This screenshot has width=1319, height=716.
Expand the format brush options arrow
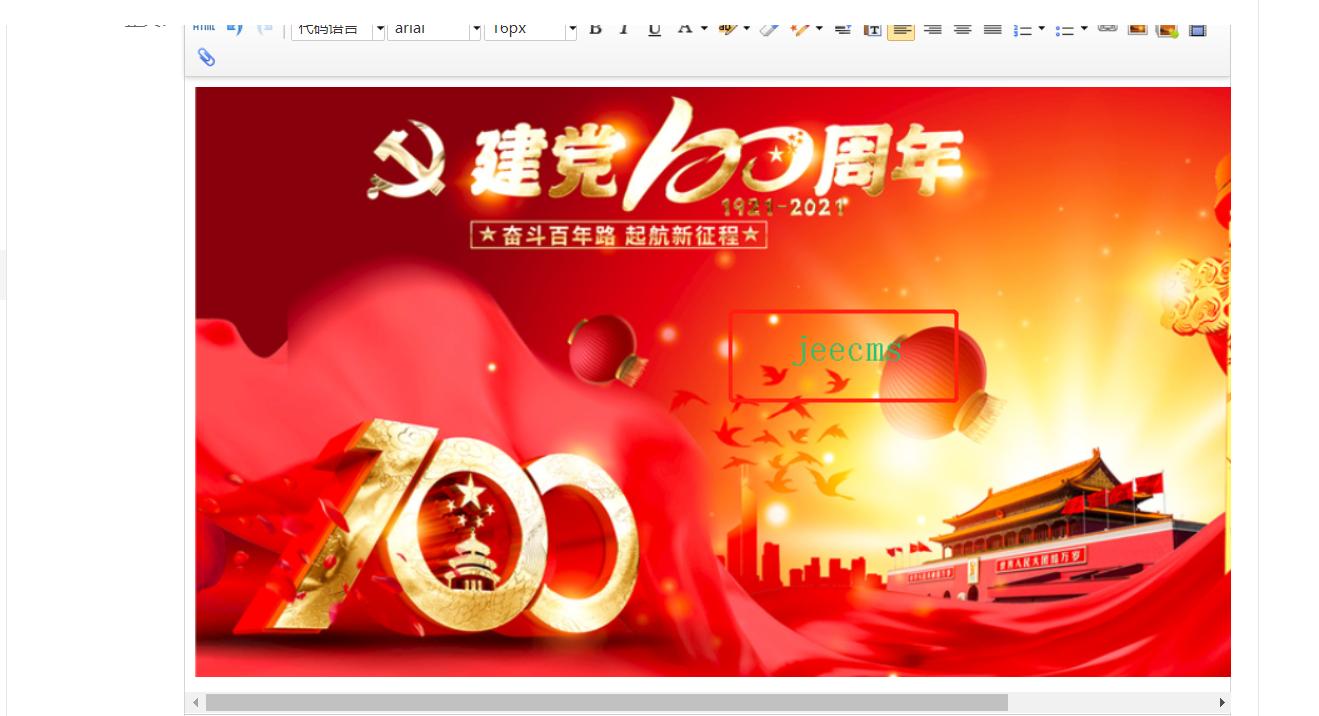coord(819,28)
